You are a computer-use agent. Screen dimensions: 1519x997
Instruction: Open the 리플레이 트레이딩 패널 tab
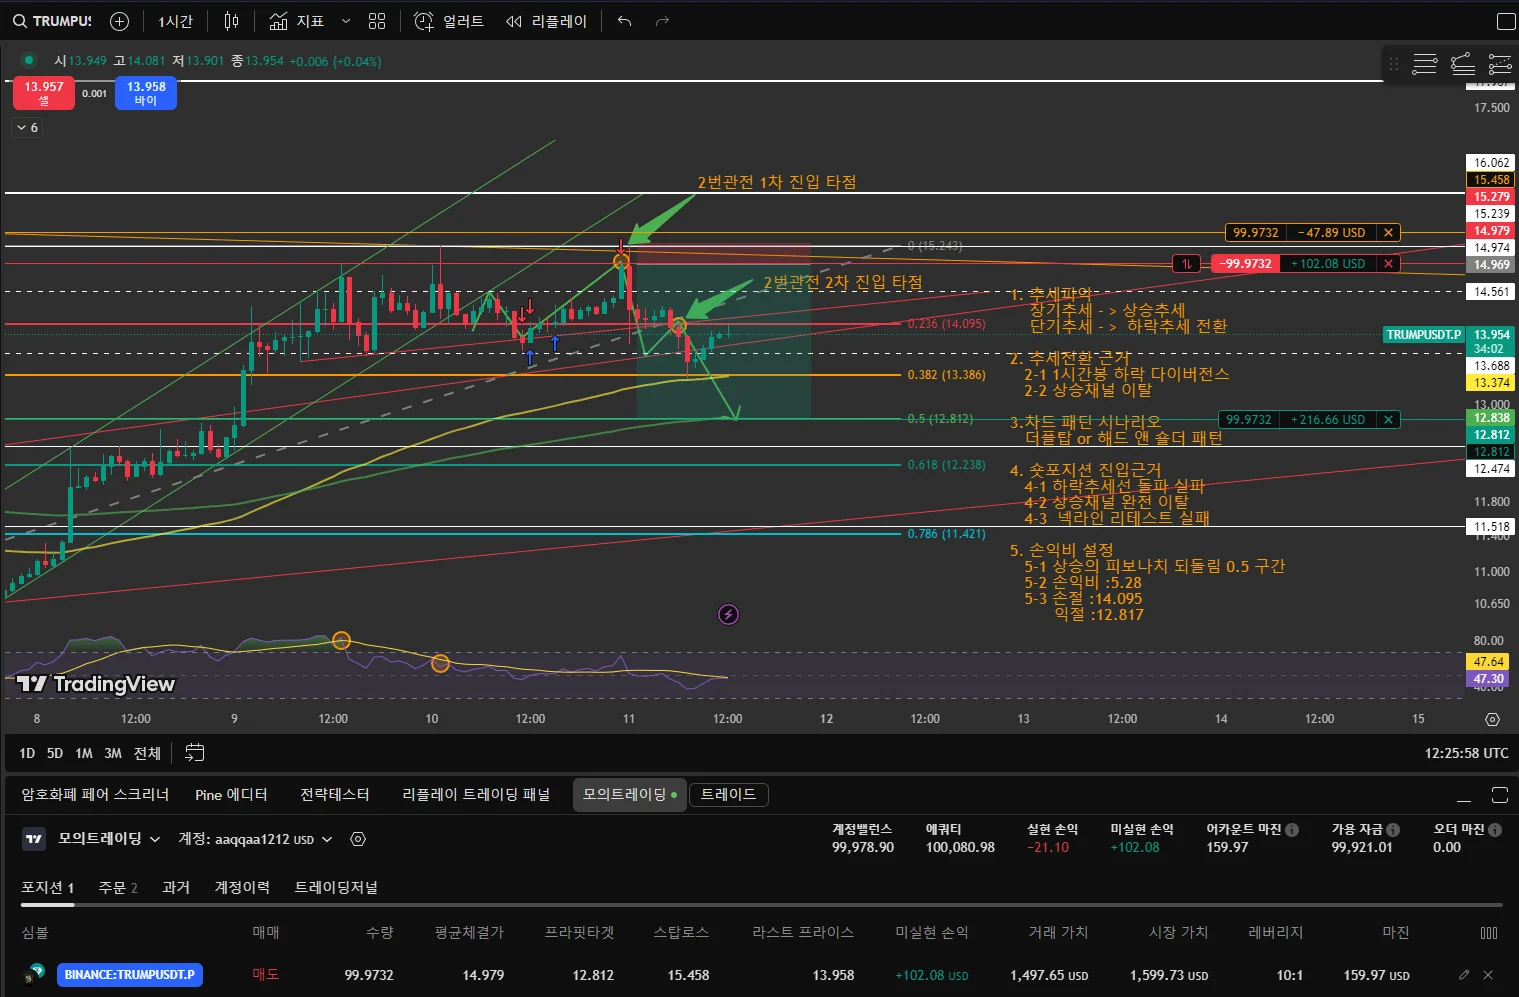(476, 795)
